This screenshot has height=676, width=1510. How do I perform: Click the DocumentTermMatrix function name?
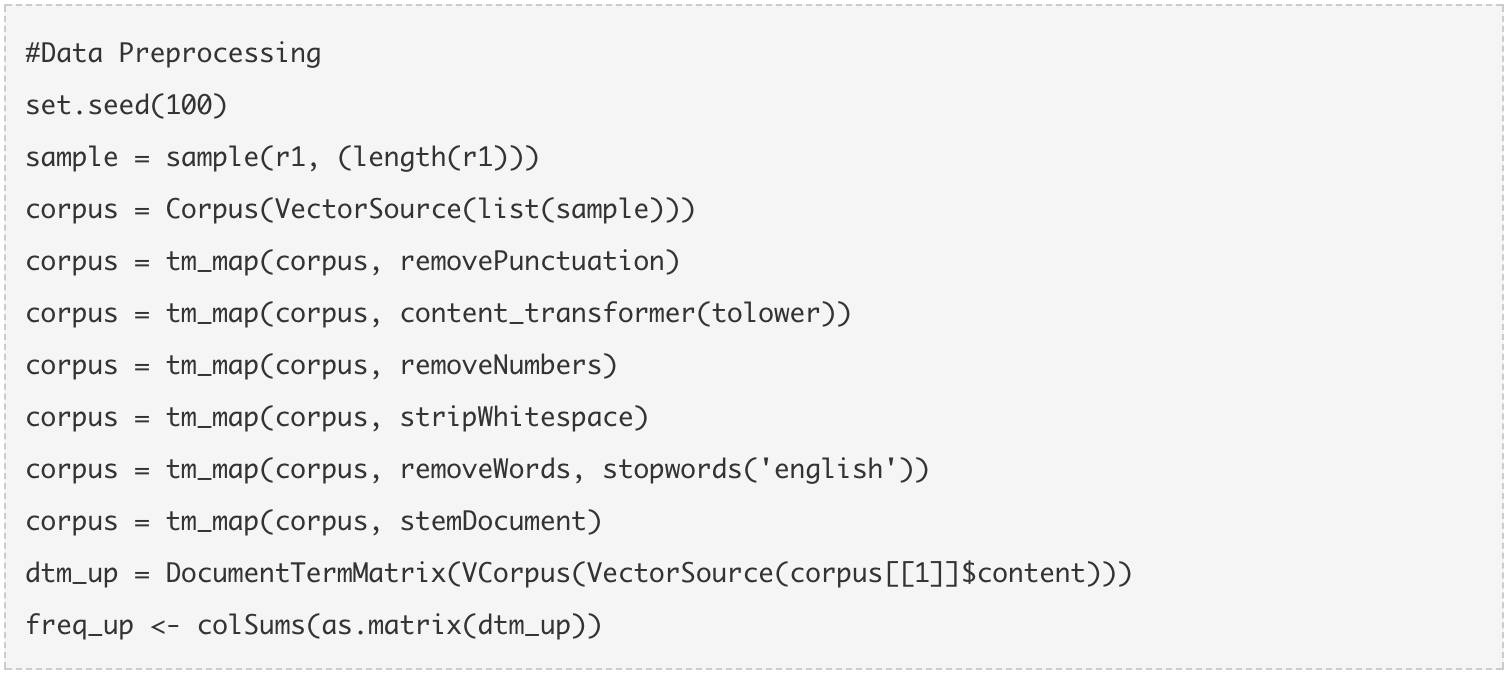click(306, 573)
